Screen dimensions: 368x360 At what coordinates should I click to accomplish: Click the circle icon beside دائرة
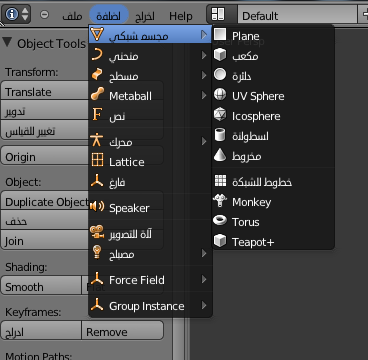(x=220, y=75)
